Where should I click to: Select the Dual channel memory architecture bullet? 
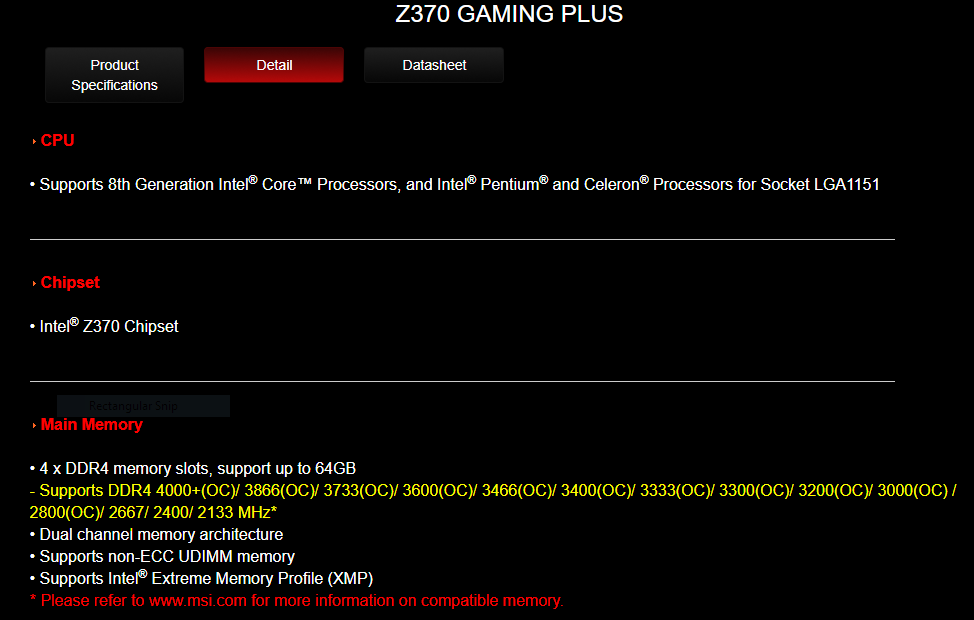[x=157, y=534]
